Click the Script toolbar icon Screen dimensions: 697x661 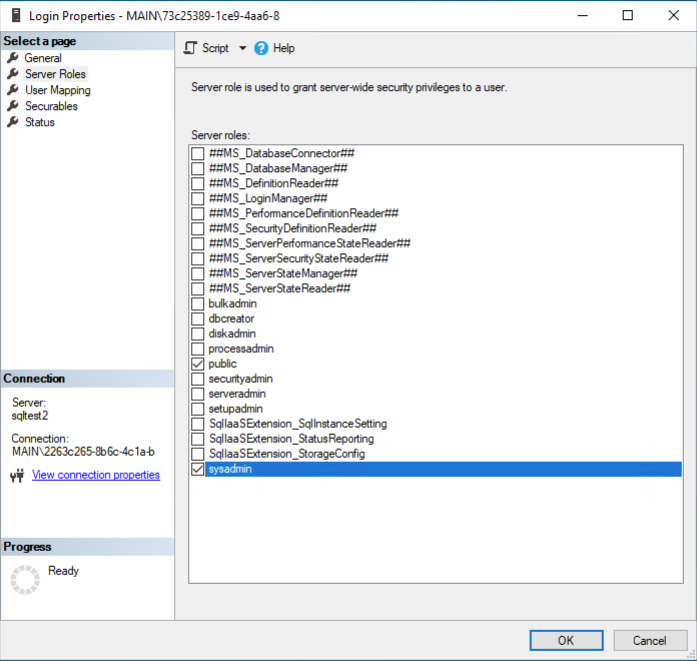190,48
